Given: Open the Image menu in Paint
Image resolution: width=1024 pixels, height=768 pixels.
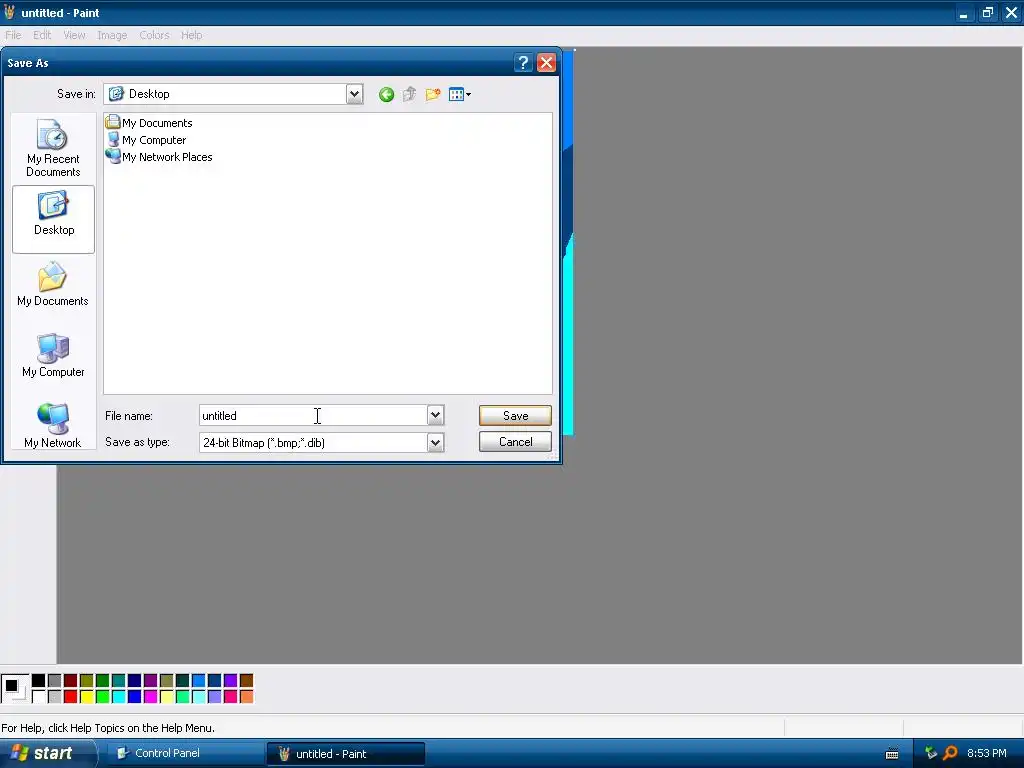Looking at the screenshot, I should tap(112, 35).
